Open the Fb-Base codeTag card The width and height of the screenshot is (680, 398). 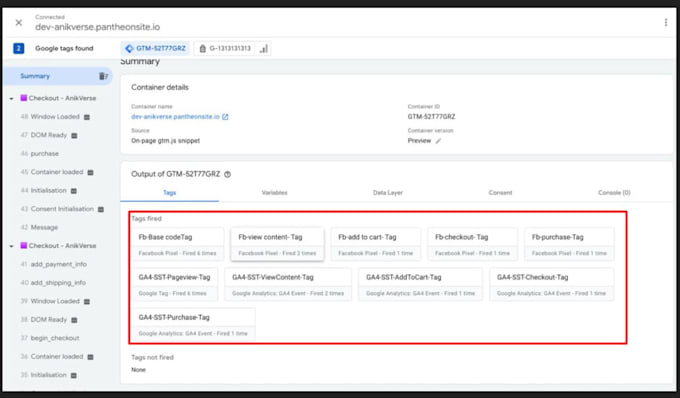click(179, 244)
